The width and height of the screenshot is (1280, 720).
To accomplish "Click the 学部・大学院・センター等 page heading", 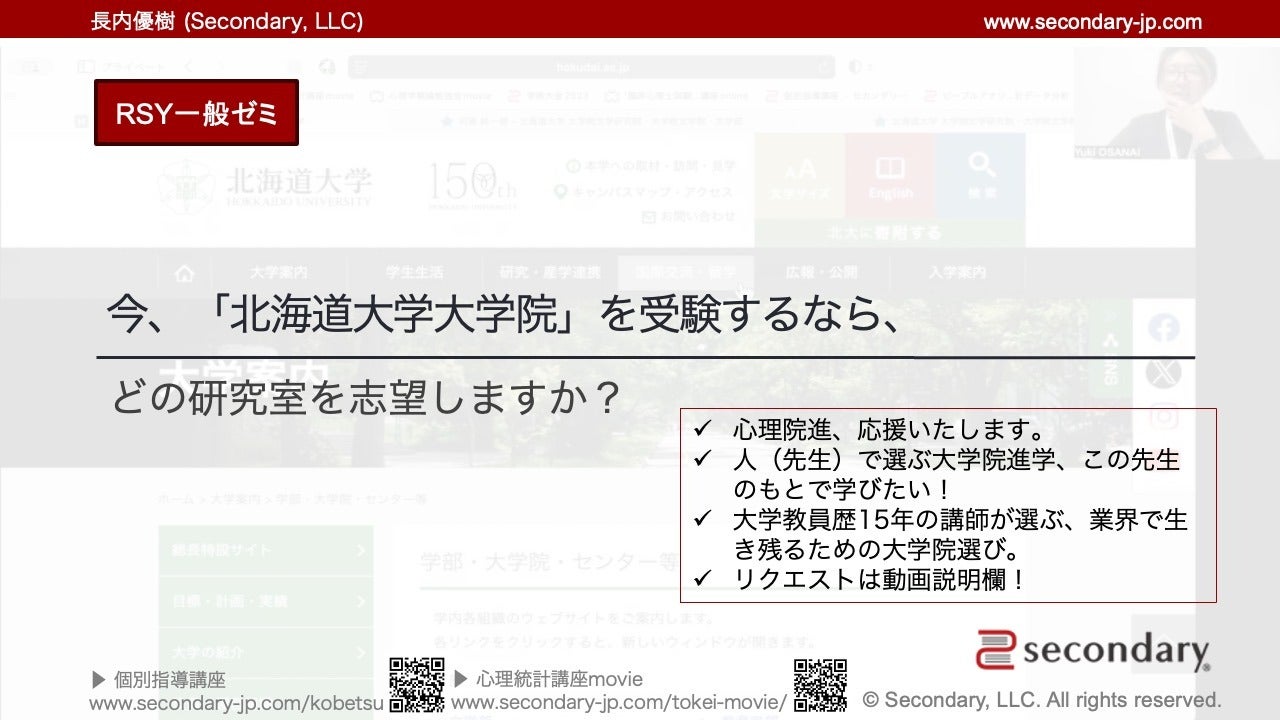I will coord(549,561).
